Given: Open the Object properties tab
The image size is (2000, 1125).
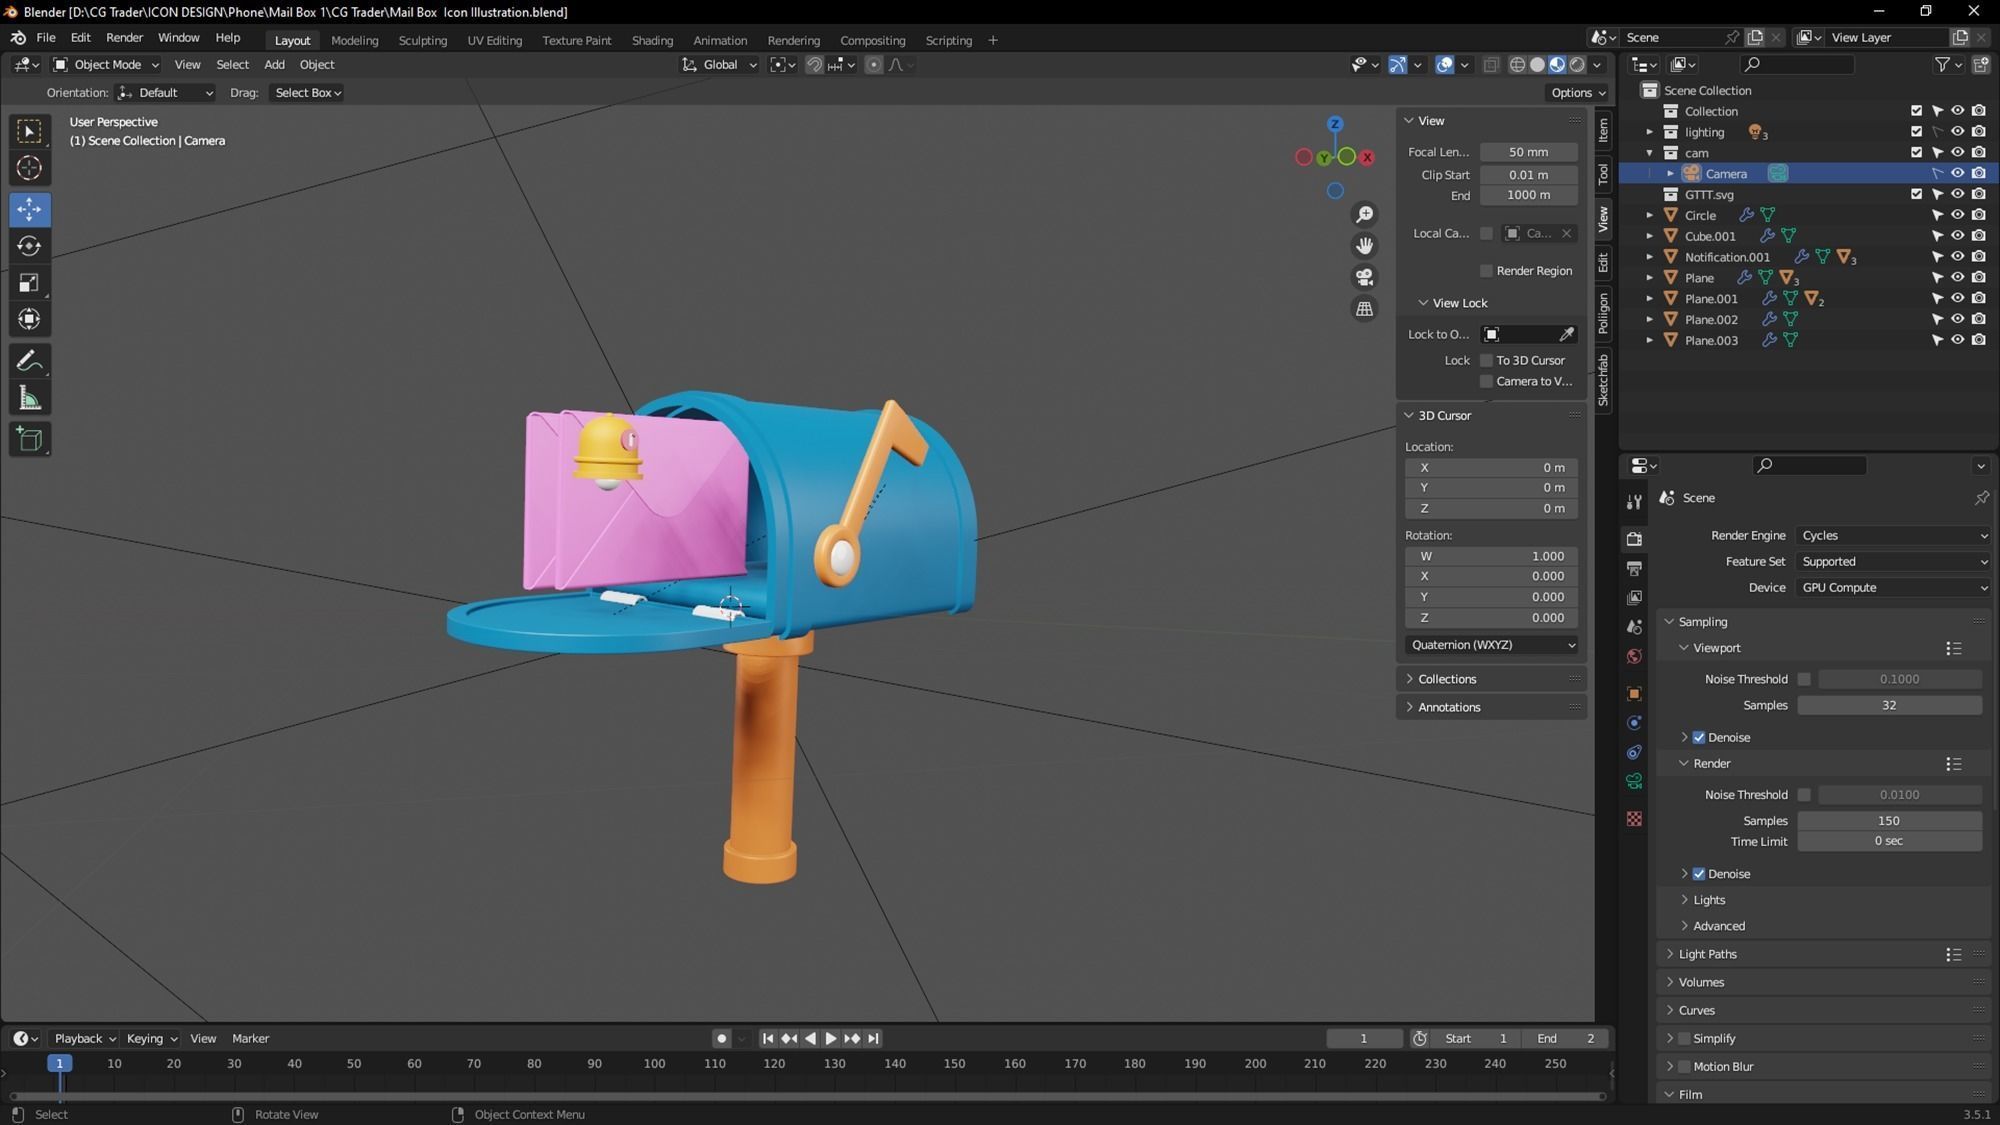Looking at the screenshot, I should 1634,694.
